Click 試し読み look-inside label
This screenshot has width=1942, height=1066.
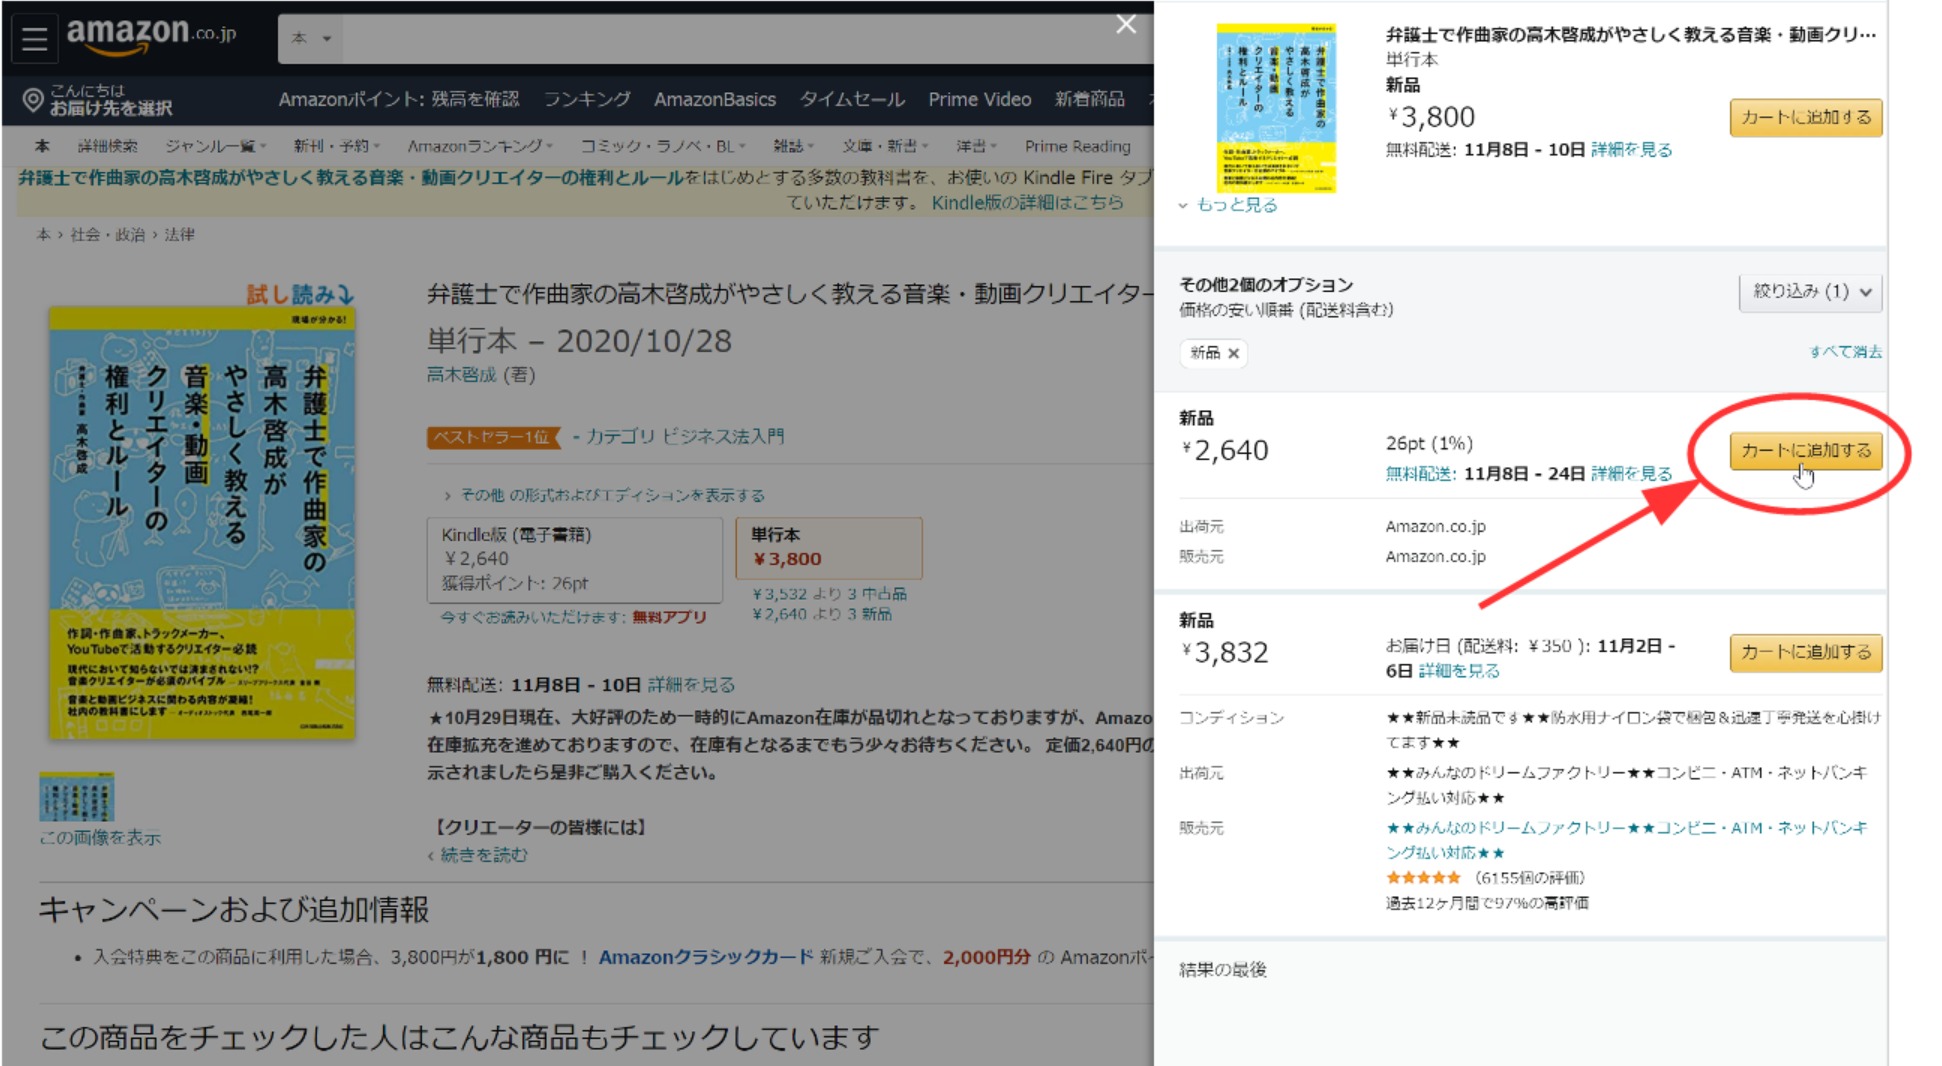[x=300, y=294]
